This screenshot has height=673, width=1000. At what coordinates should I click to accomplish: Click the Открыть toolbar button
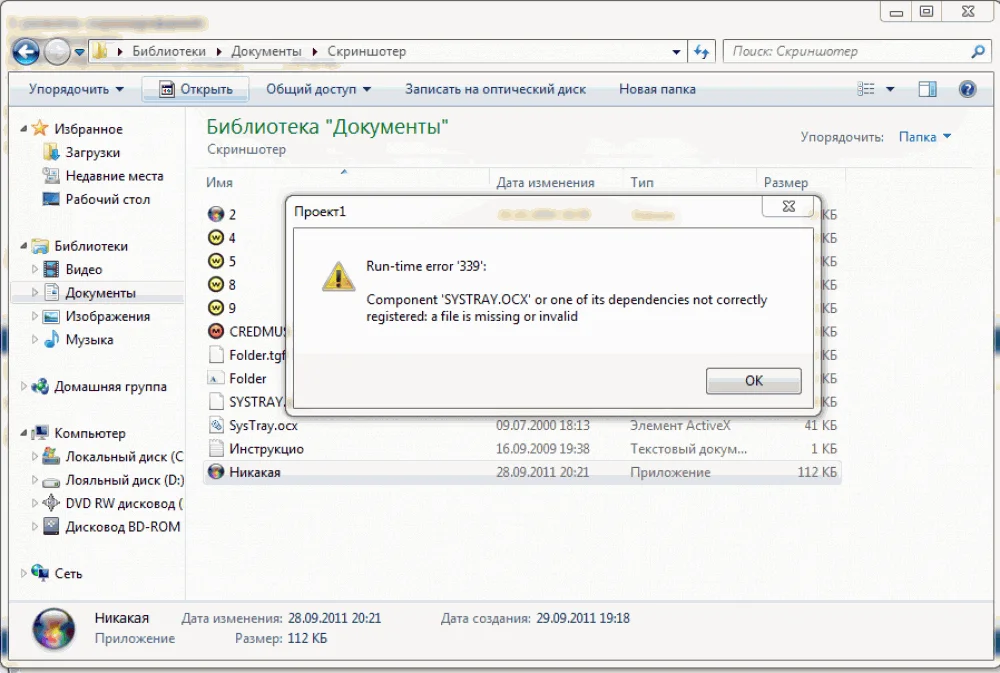pos(196,89)
